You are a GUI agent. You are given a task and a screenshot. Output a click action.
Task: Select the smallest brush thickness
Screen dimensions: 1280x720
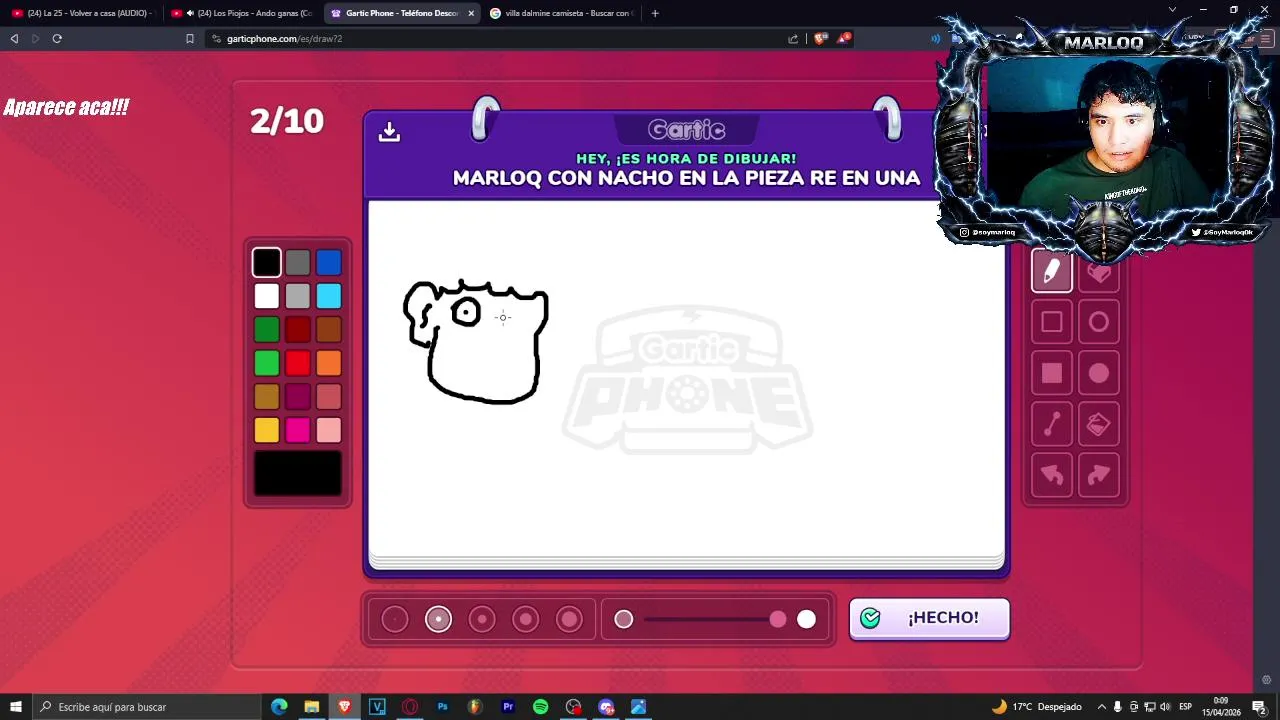(395, 620)
